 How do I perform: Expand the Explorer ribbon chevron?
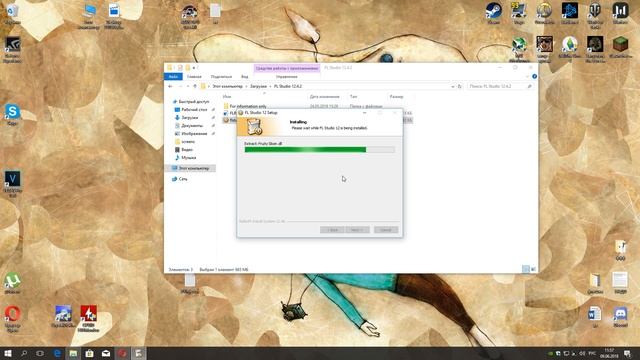527,76
